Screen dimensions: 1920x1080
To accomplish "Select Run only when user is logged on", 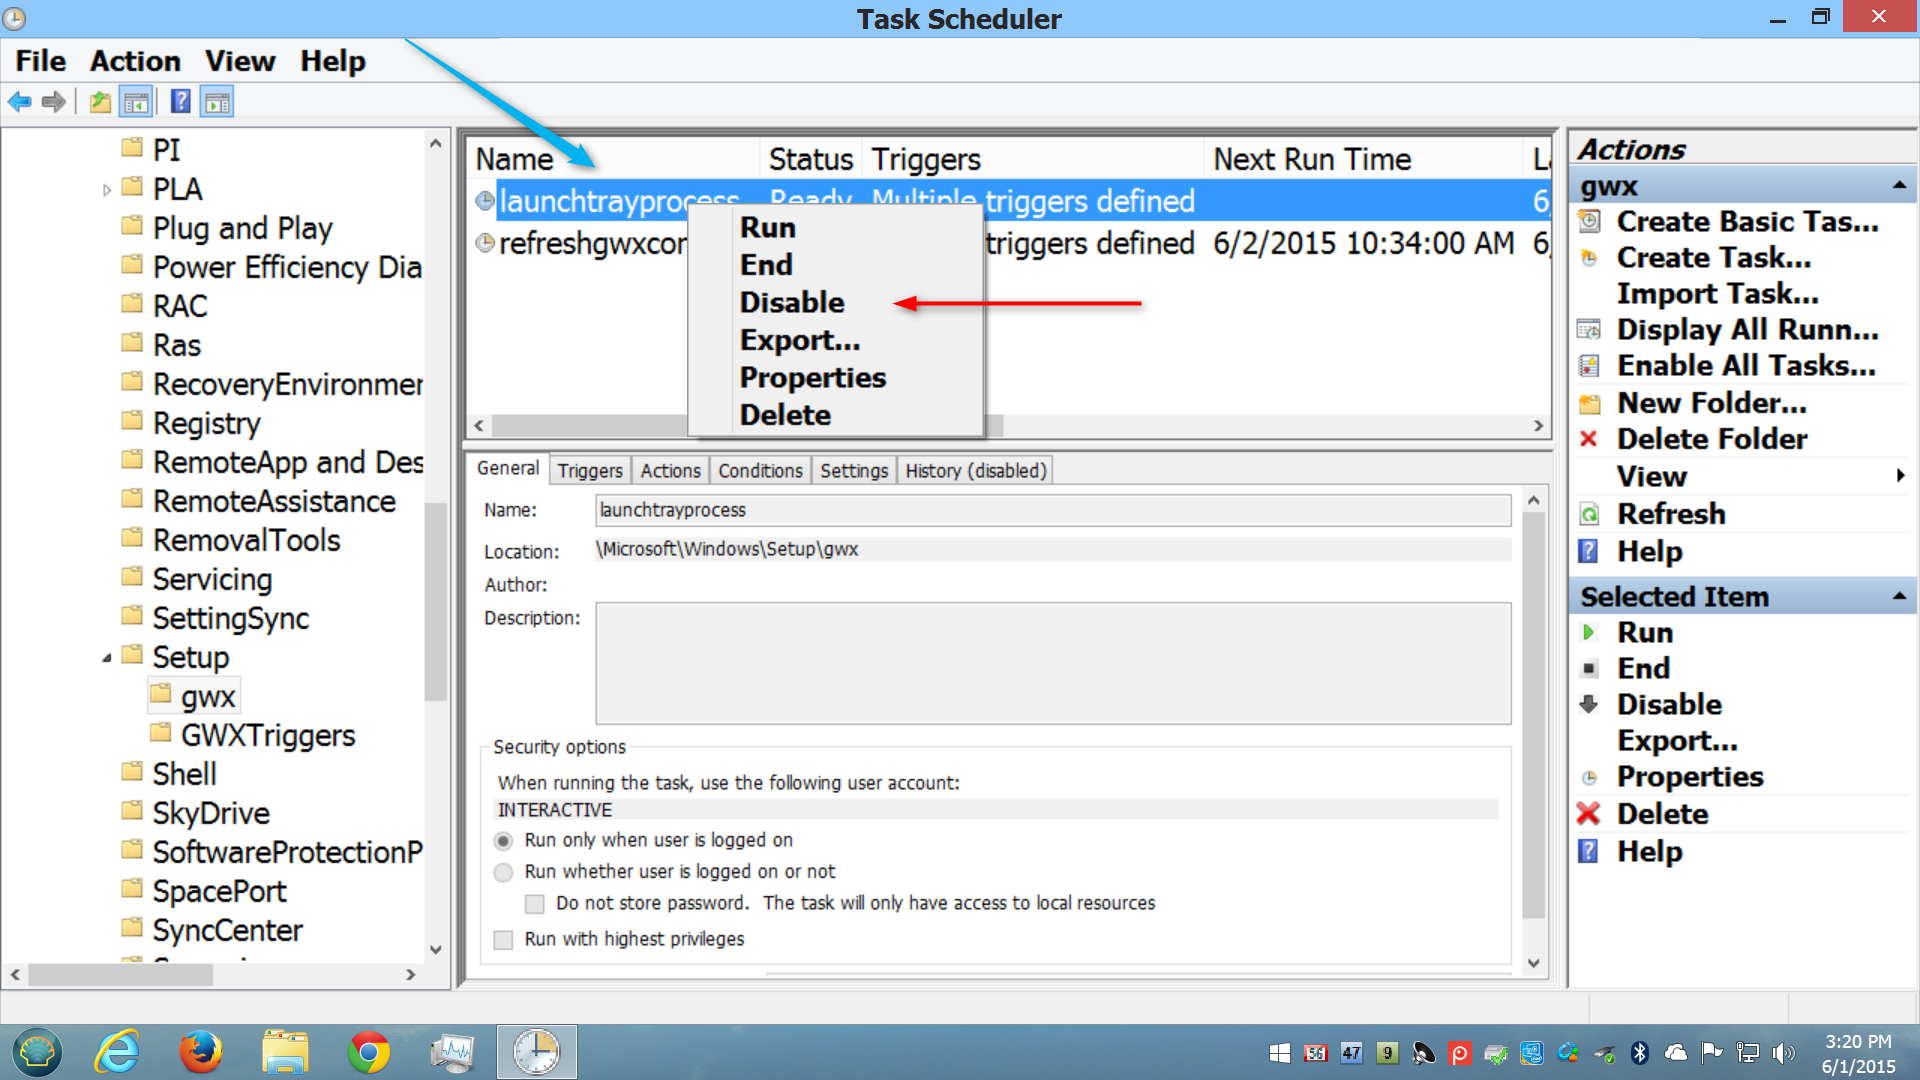I will (x=504, y=840).
